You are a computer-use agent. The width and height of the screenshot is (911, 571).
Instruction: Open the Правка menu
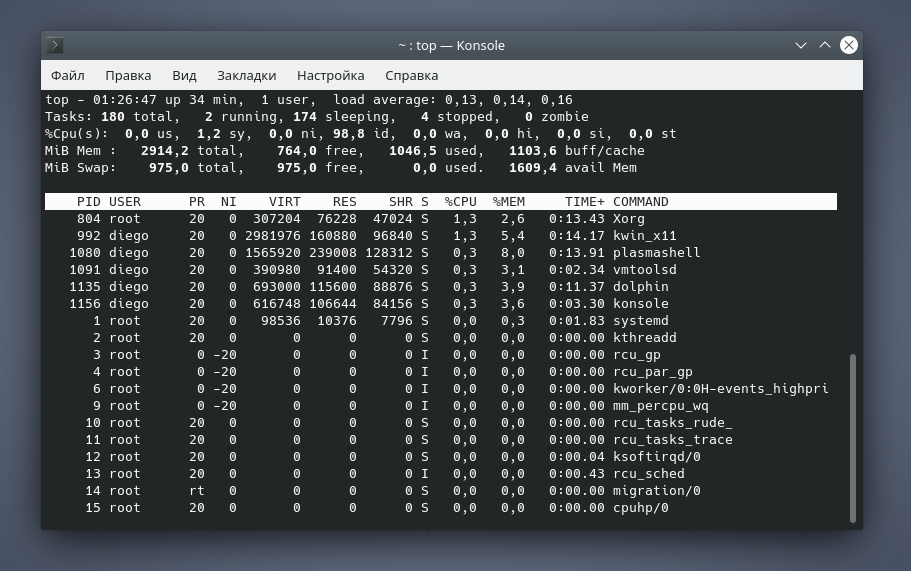pos(128,75)
